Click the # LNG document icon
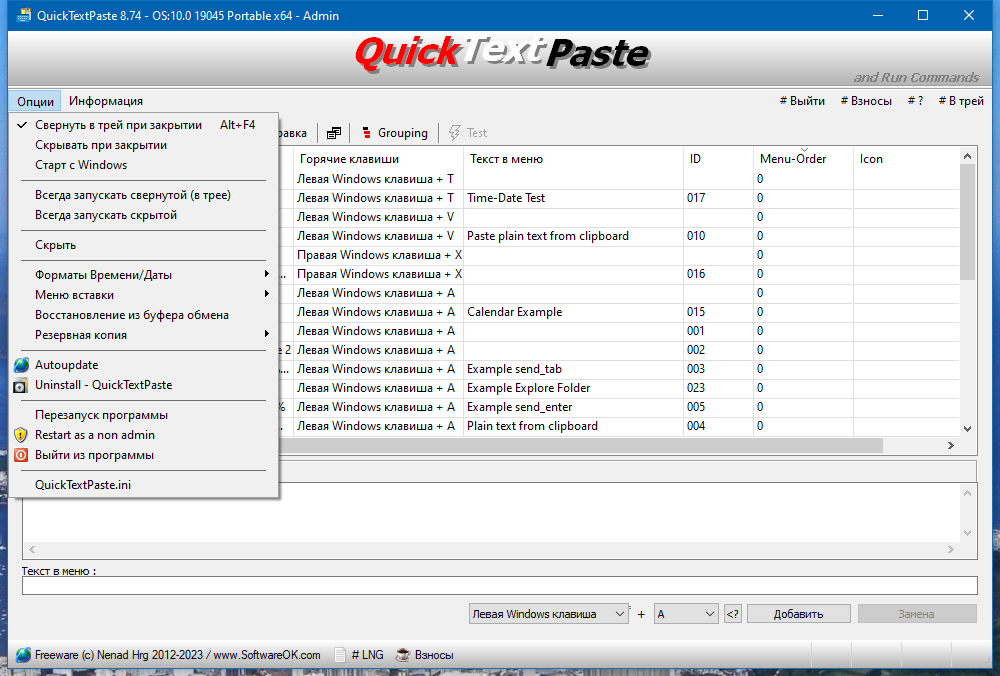This screenshot has width=1000, height=676. 340,655
